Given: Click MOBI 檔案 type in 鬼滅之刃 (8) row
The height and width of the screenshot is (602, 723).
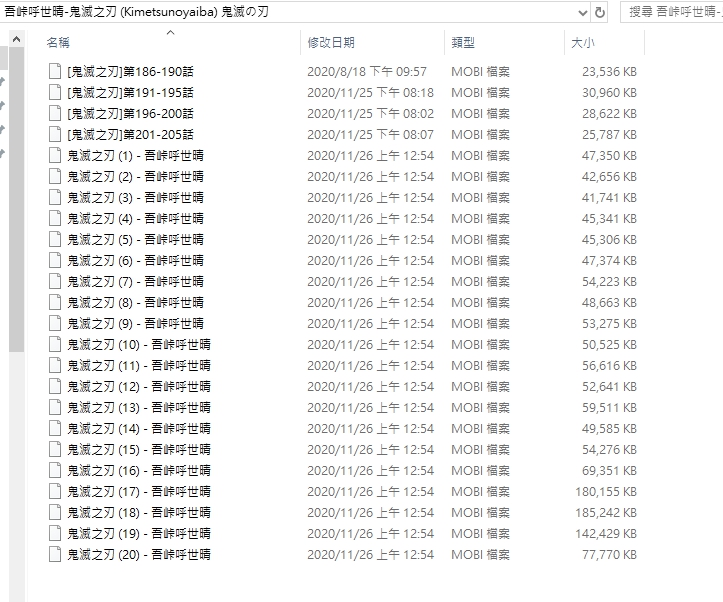Looking at the screenshot, I should (480, 302).
